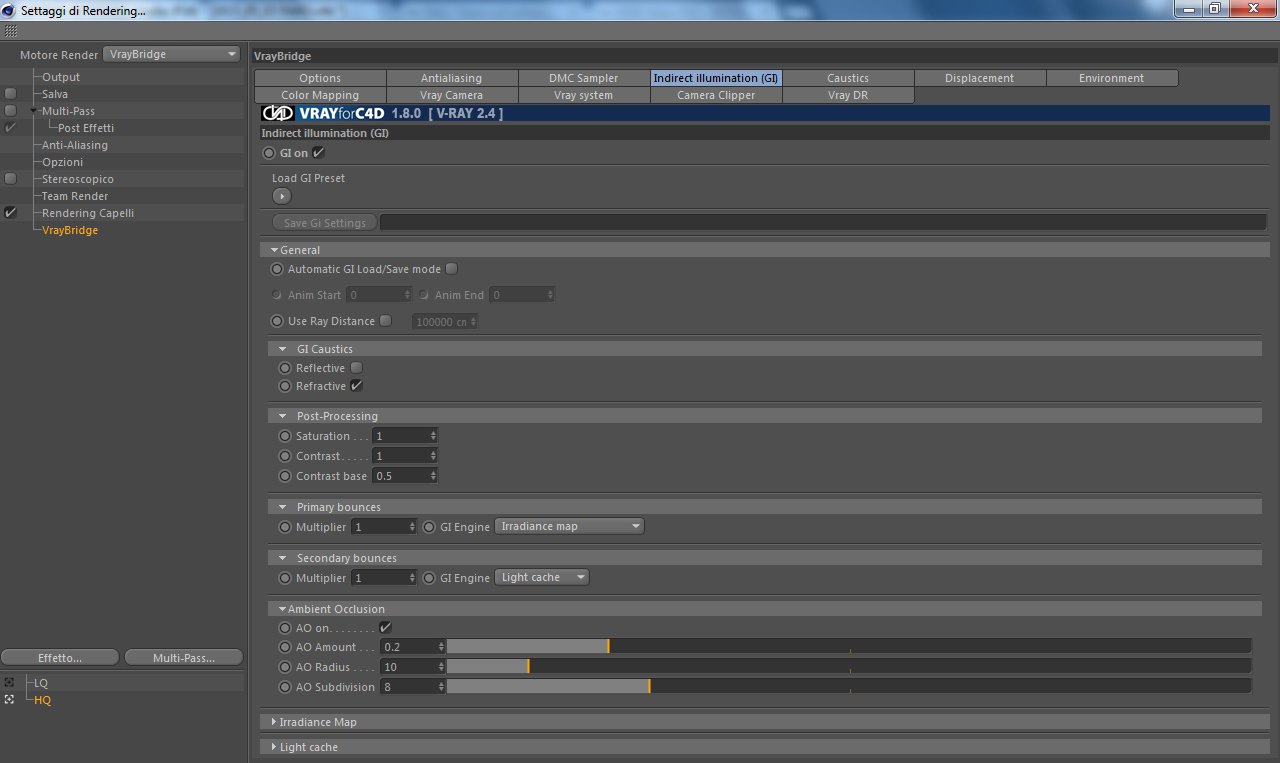Image resolution: width=1280 pixels, height=763 pixels.
Task: Enable Reflective GI caustics
Action: [356, 368]
